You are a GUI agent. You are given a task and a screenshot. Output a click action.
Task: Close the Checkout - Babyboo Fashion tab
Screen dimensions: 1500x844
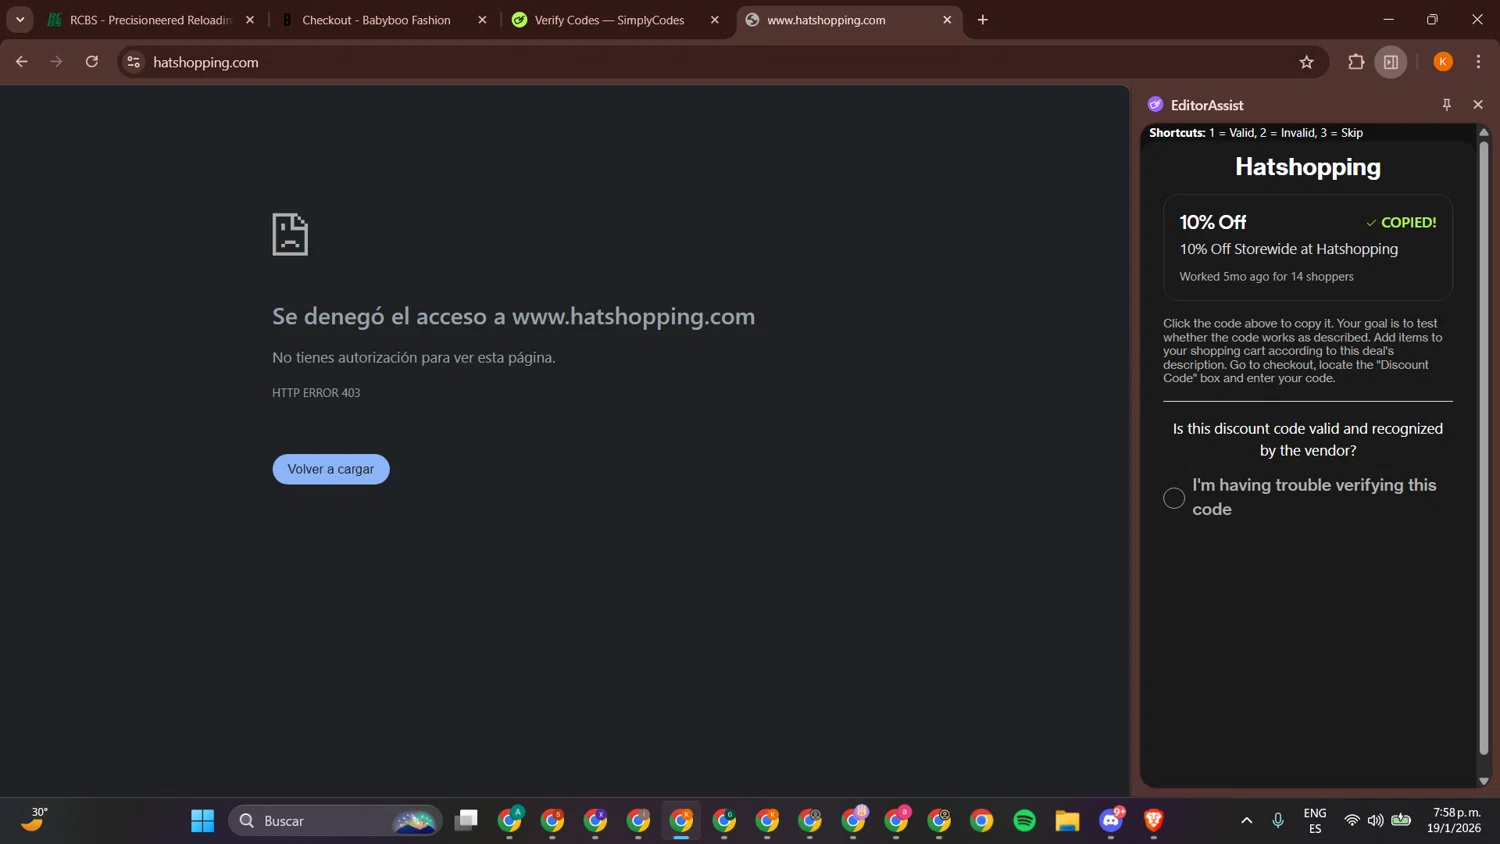[482, 20]
